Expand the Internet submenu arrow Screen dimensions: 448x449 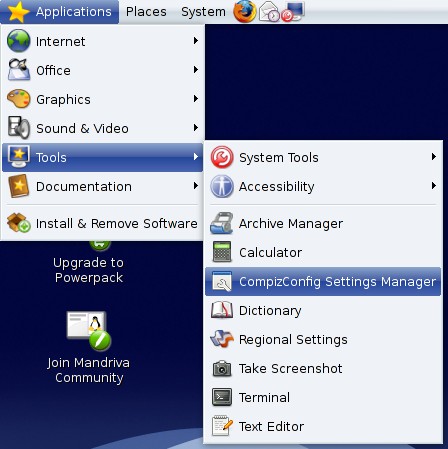(x=196, y=41)
